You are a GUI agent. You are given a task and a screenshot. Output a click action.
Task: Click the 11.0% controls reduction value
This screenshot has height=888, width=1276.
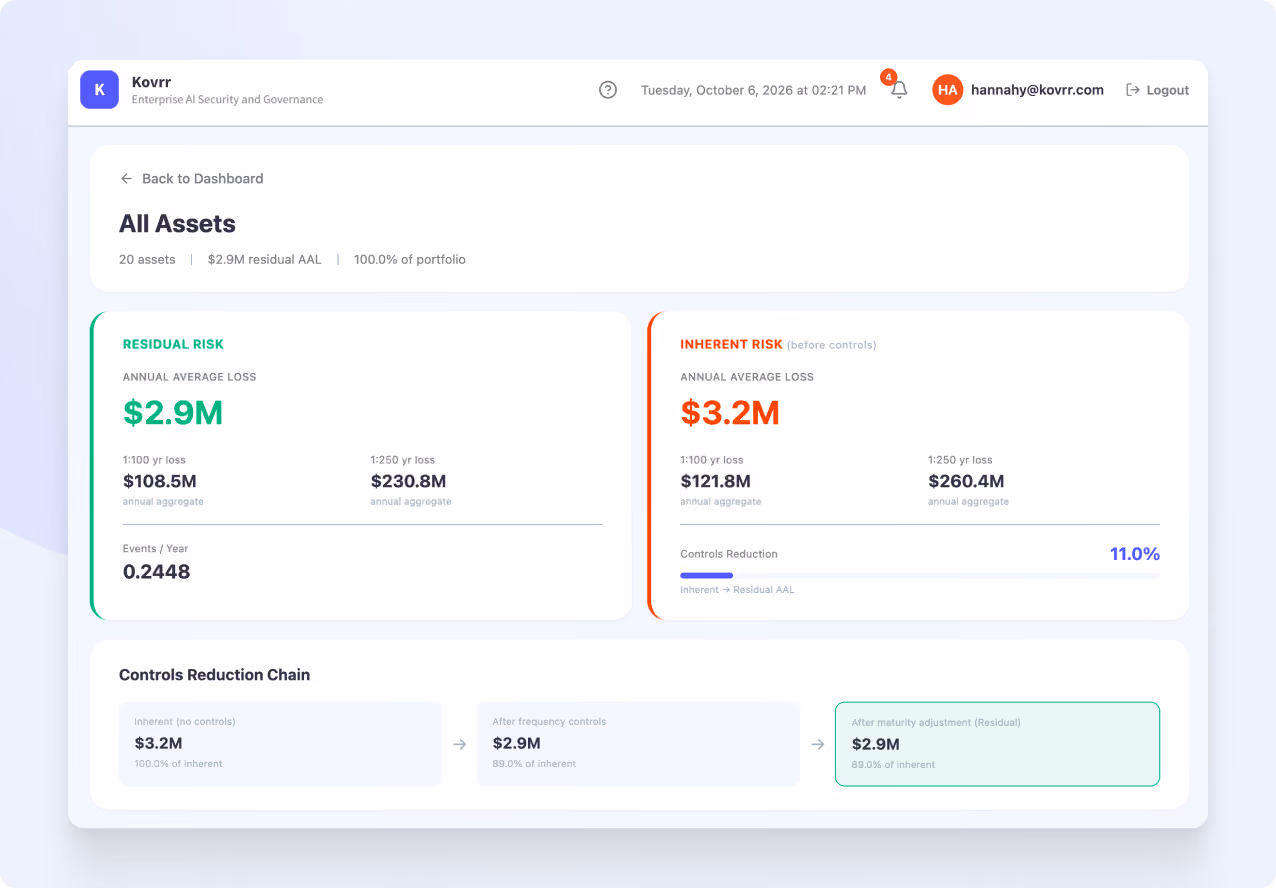tap(1135, 554)
